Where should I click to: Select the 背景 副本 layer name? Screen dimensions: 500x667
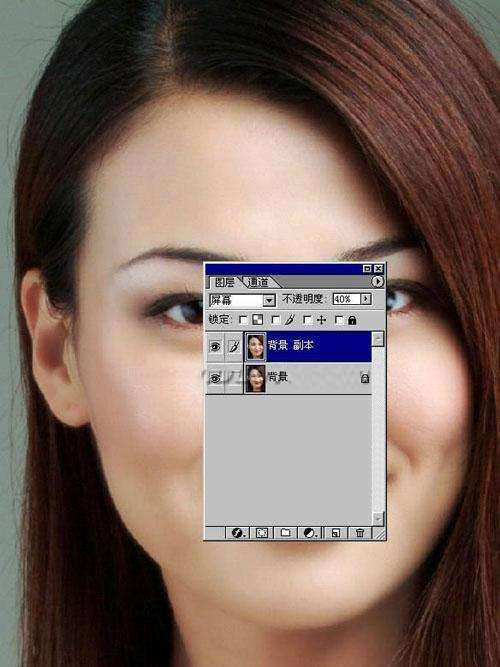pos(291,345)
